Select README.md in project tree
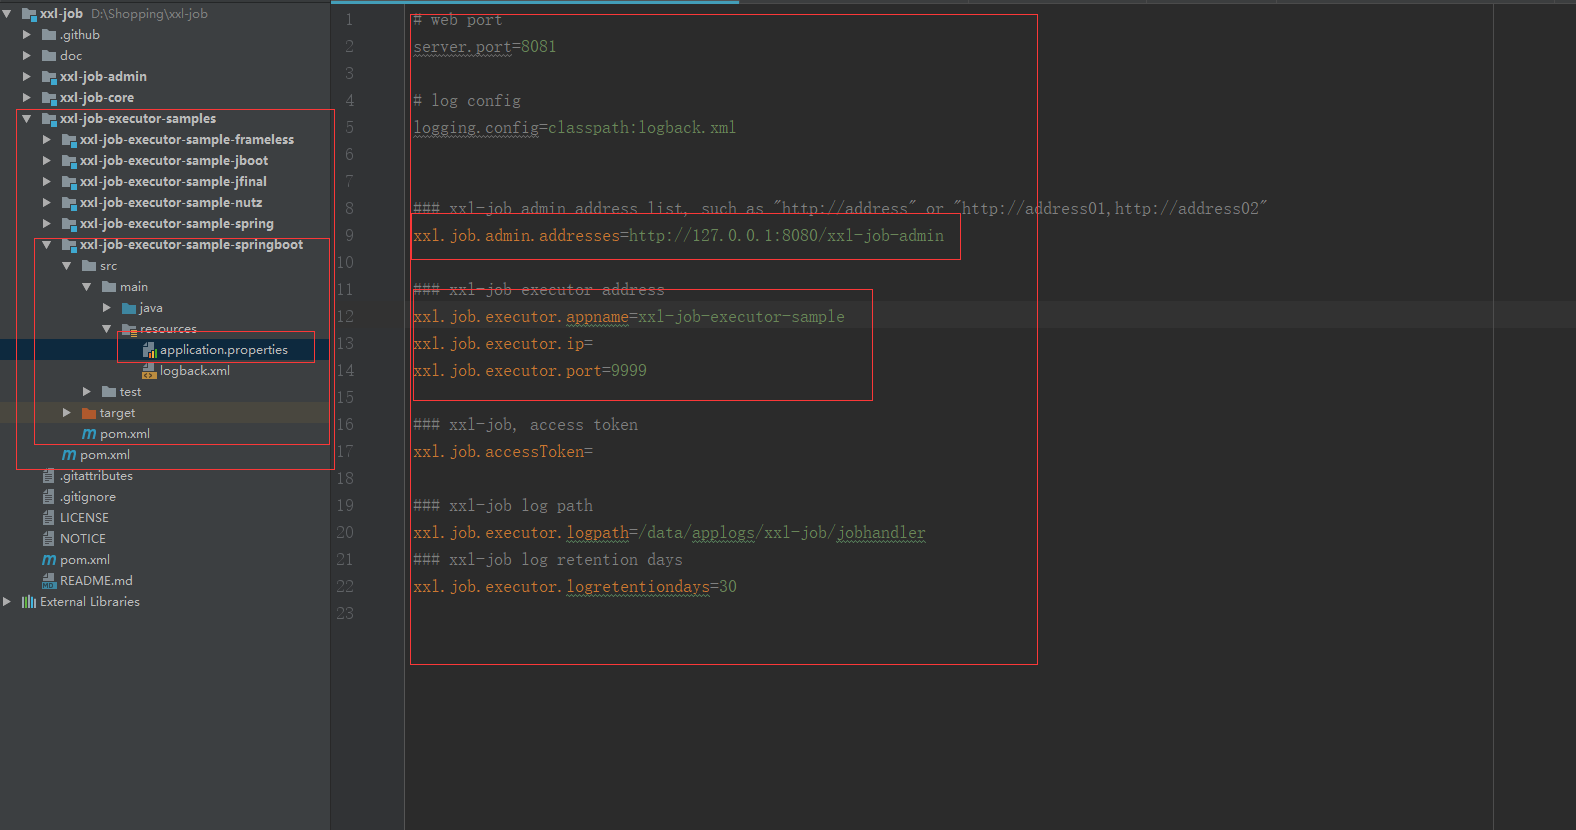1576x830 pixels. click(x=96, y=581)
